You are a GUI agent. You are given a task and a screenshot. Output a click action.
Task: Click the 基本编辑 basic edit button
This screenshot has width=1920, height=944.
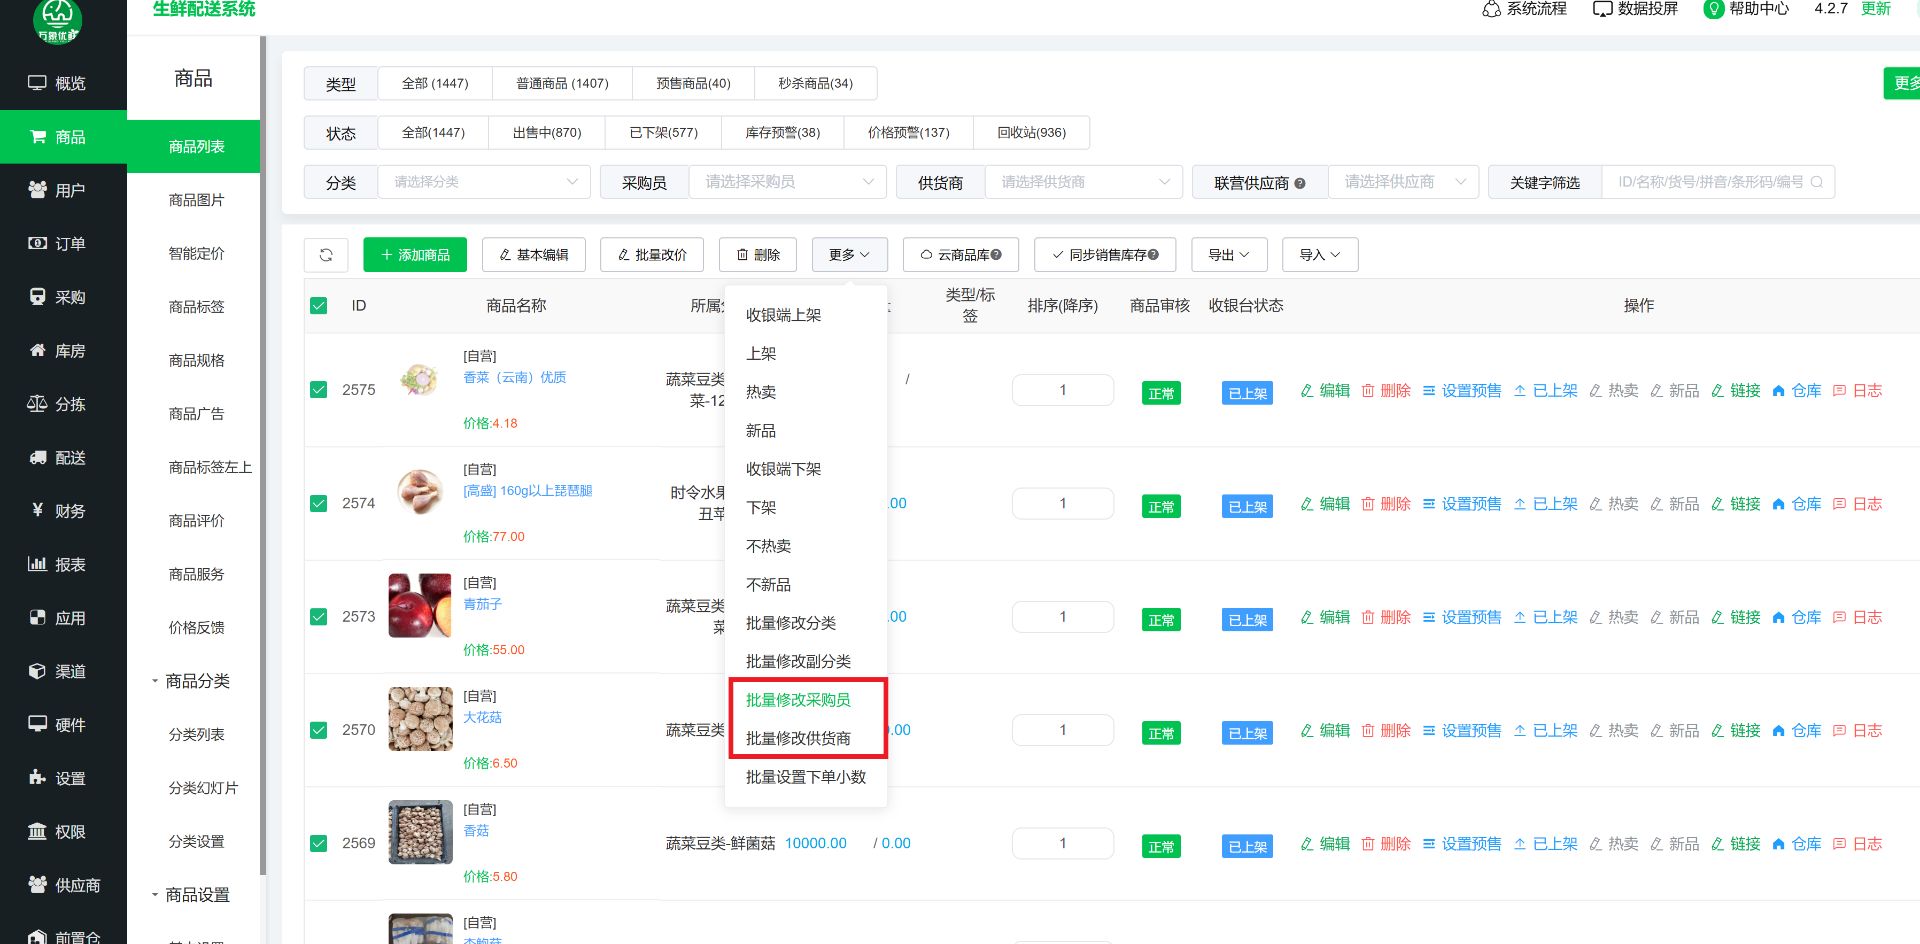pyautogui.click(x=534, y=255)
